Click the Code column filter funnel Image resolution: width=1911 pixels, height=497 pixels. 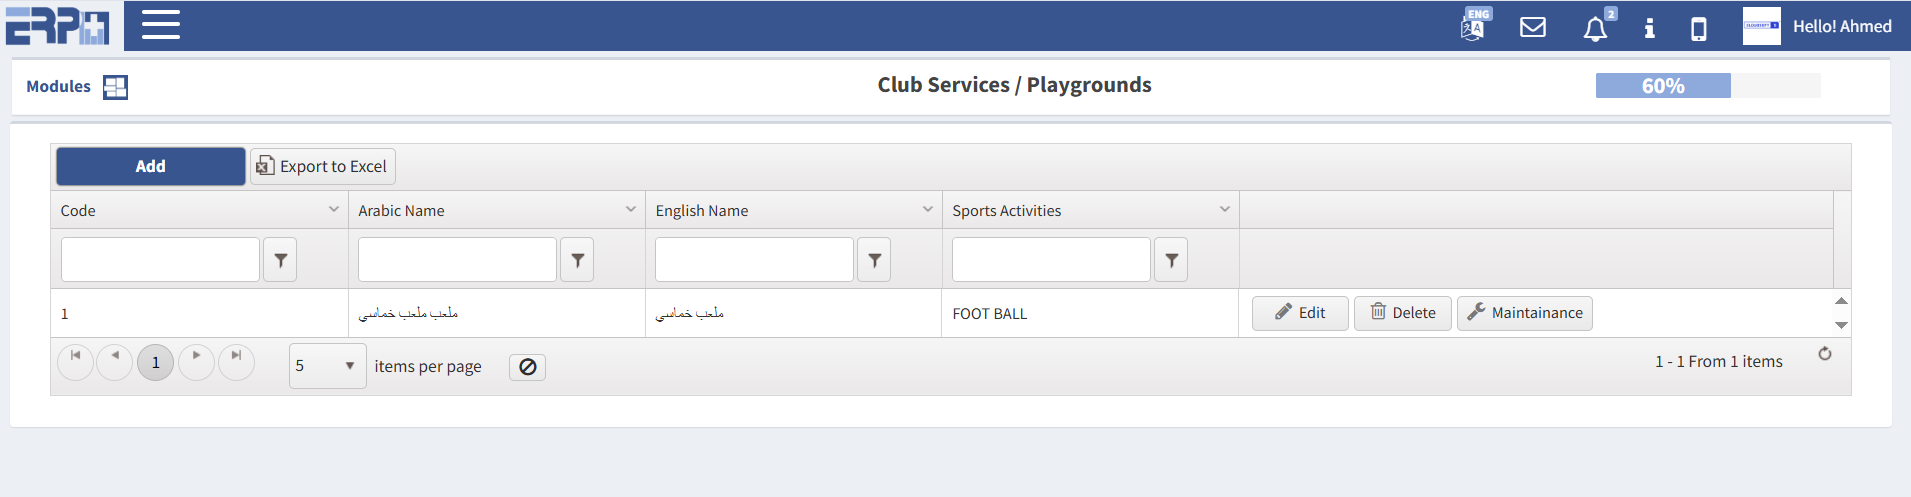(x=280, y=260)
